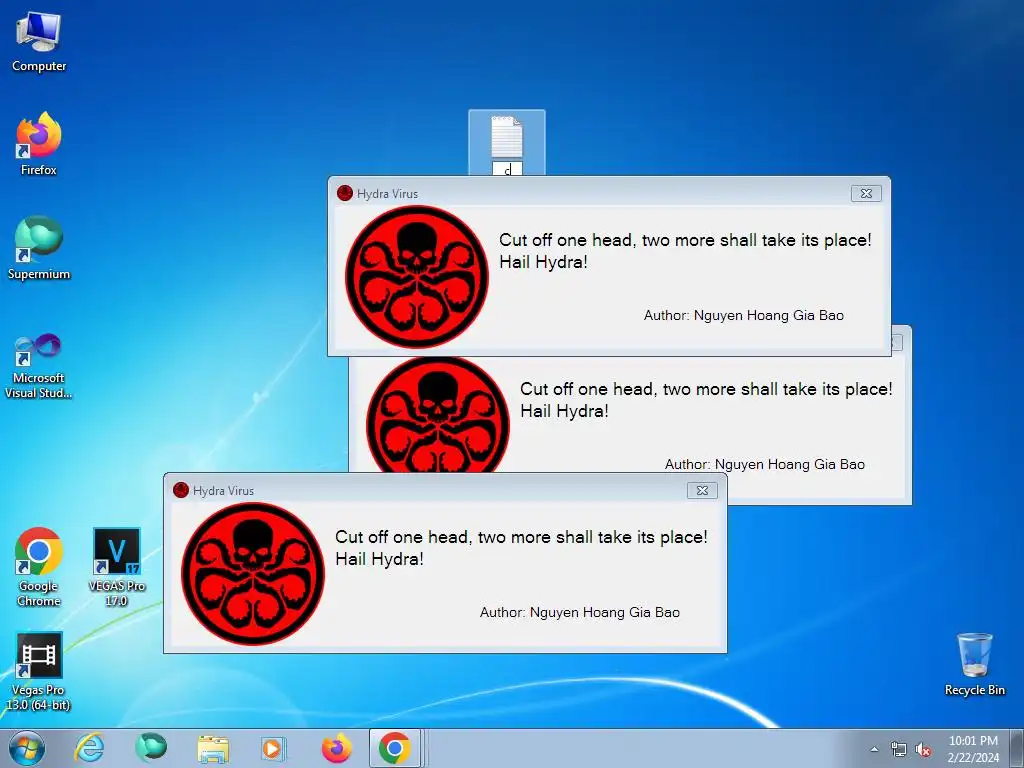Select Vegas Pro 13.0 (64-bit) shortcut
Image resolution: width=1024 pixels, height=768 pixels.
[39, 671]
